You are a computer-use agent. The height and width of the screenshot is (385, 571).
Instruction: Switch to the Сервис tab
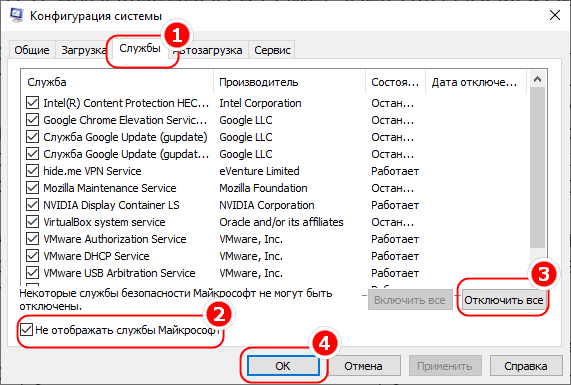[x=272, y=50]
